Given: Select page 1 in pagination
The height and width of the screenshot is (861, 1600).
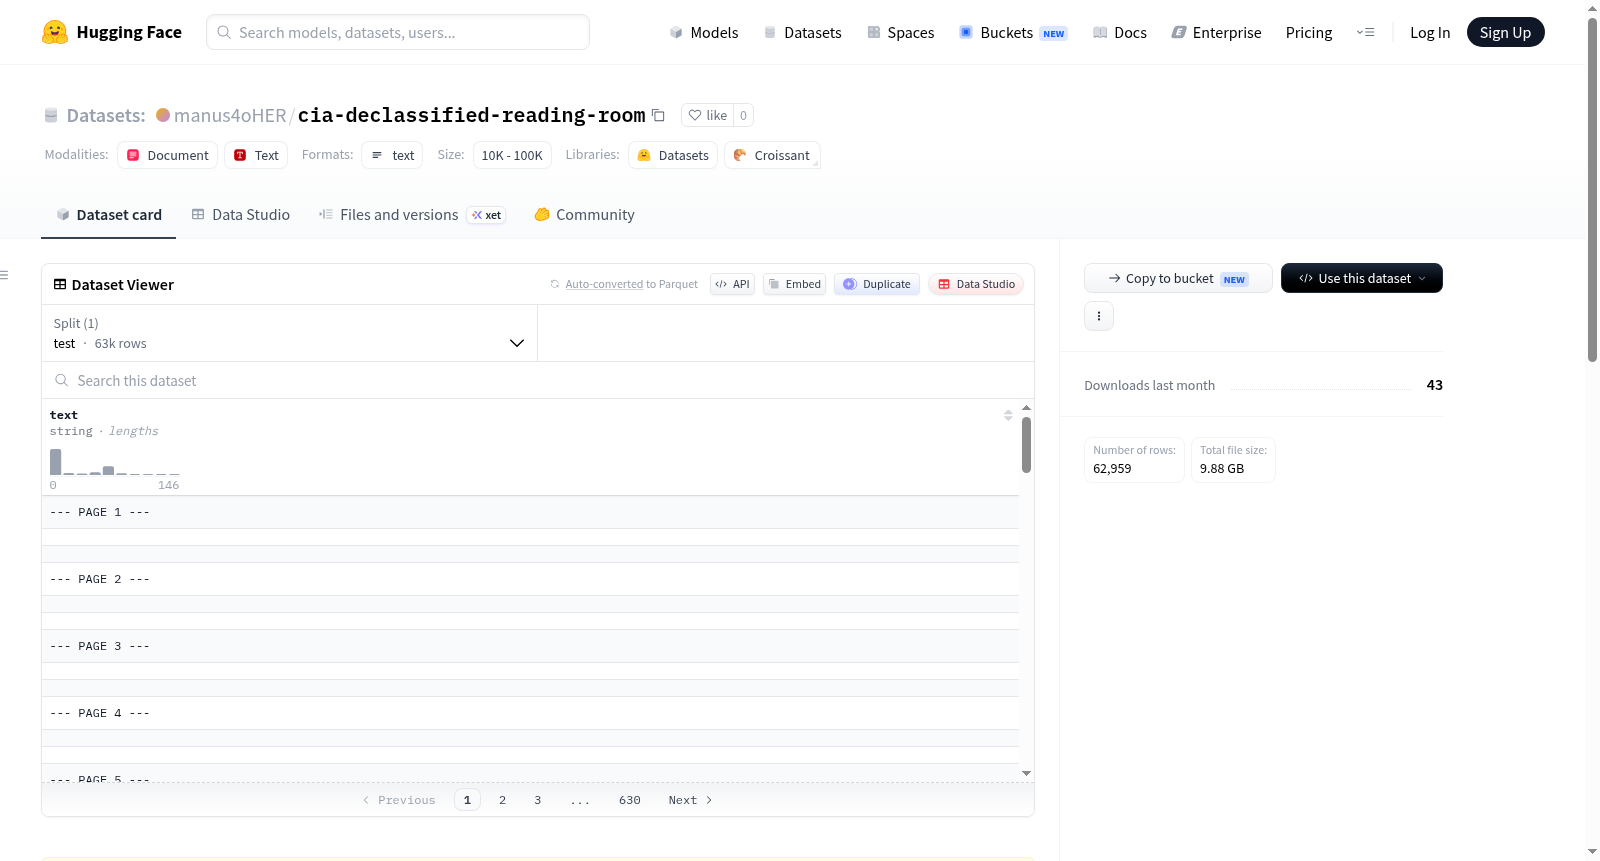Looking at the screenshot, I should tap(467, 800).
